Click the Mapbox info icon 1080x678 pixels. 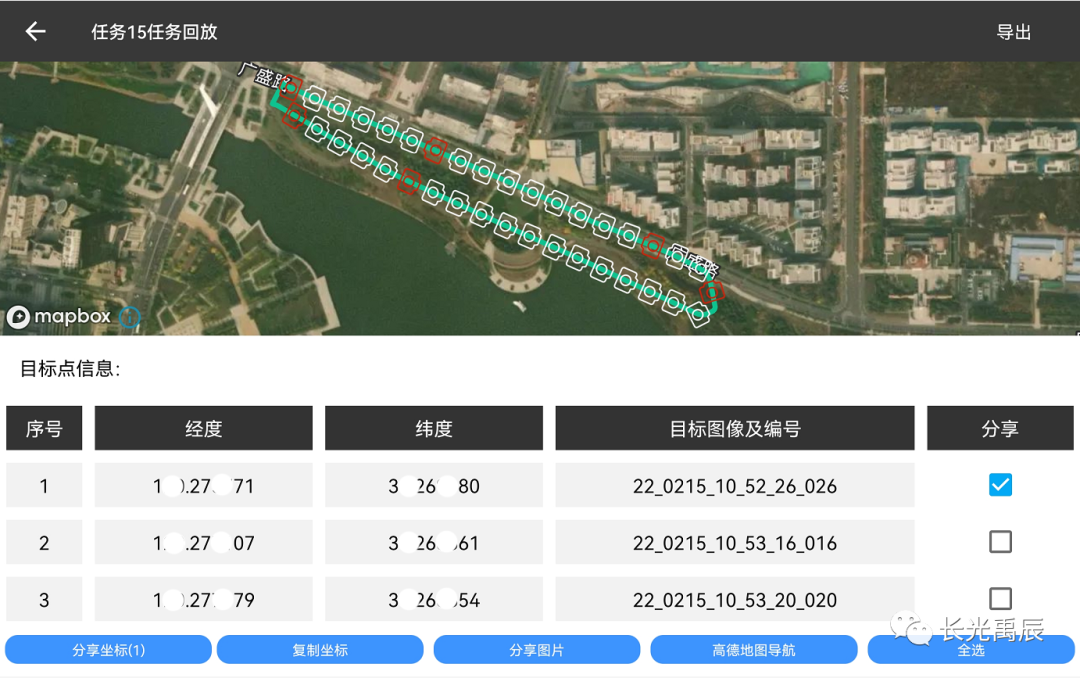coord(130,318)
